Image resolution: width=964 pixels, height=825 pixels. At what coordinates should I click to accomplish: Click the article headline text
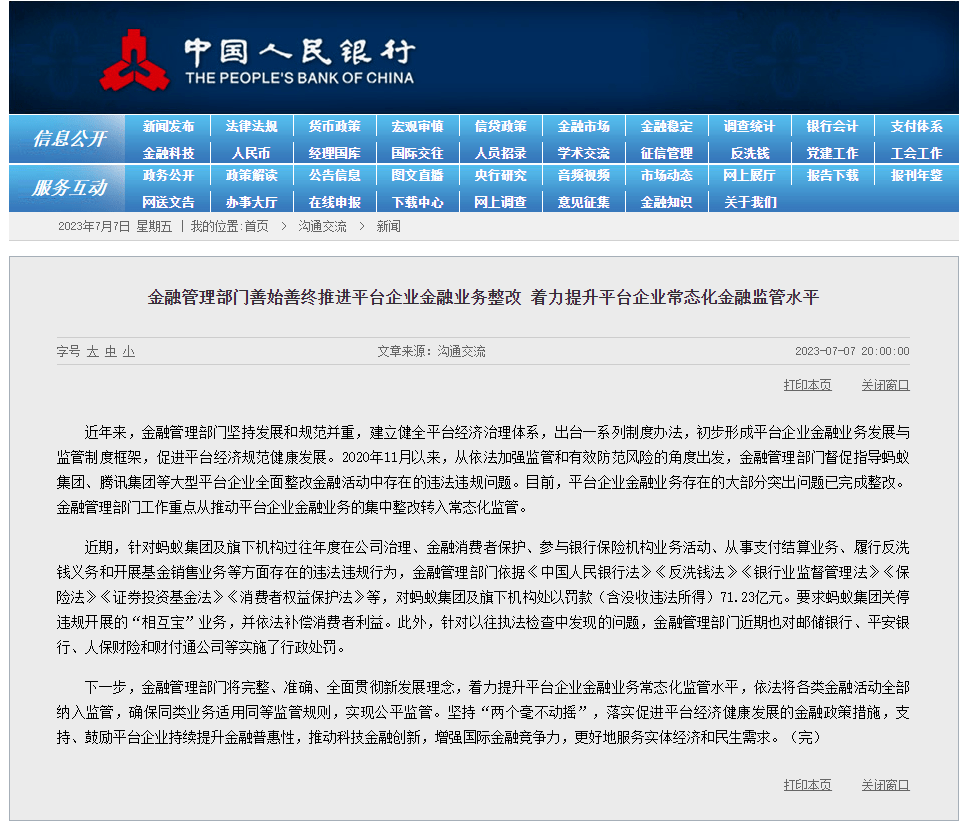483,298
